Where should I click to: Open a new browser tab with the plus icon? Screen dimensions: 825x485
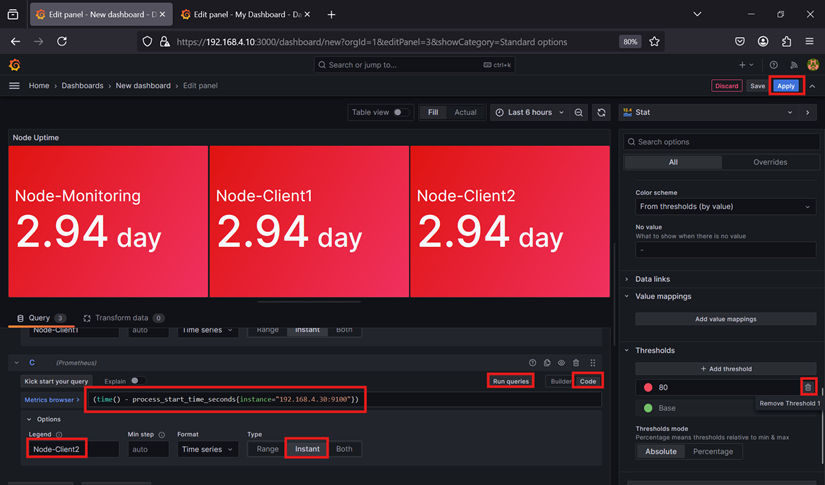[x=331, y=15]
